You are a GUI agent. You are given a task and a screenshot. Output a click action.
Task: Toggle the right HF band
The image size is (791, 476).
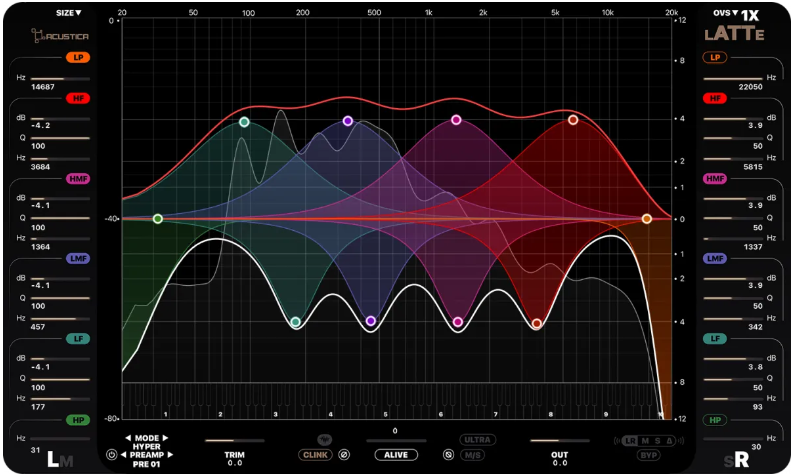click(x=715, y=98)
